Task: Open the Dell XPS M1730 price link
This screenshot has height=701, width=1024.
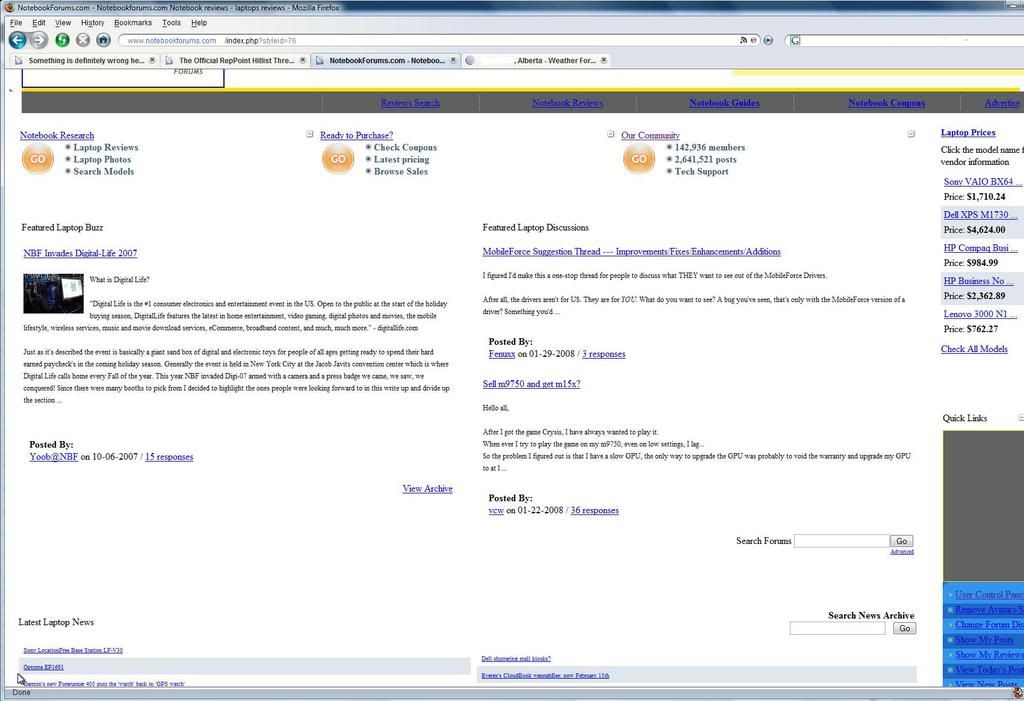Action: 980,214
